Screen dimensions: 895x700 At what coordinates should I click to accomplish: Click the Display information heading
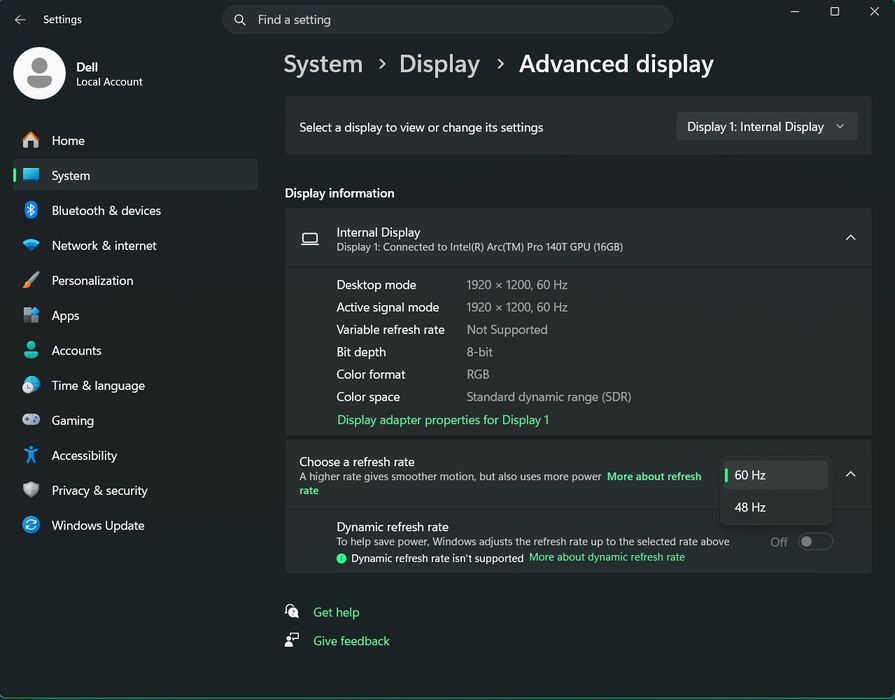tap(340, 193)
